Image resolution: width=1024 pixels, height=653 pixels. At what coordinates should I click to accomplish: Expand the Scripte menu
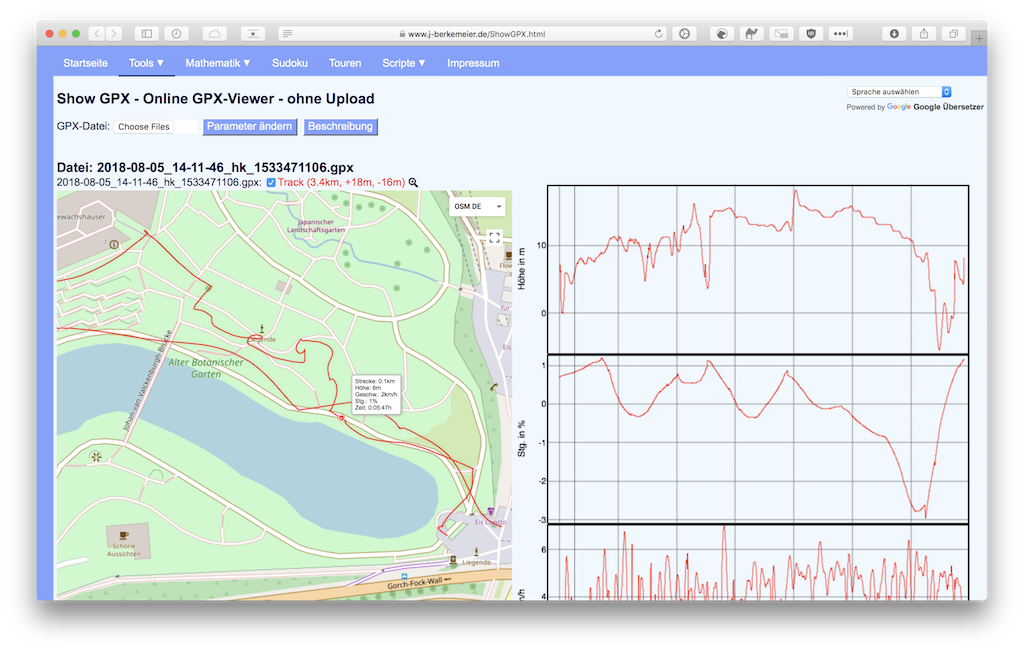[404, 63]
